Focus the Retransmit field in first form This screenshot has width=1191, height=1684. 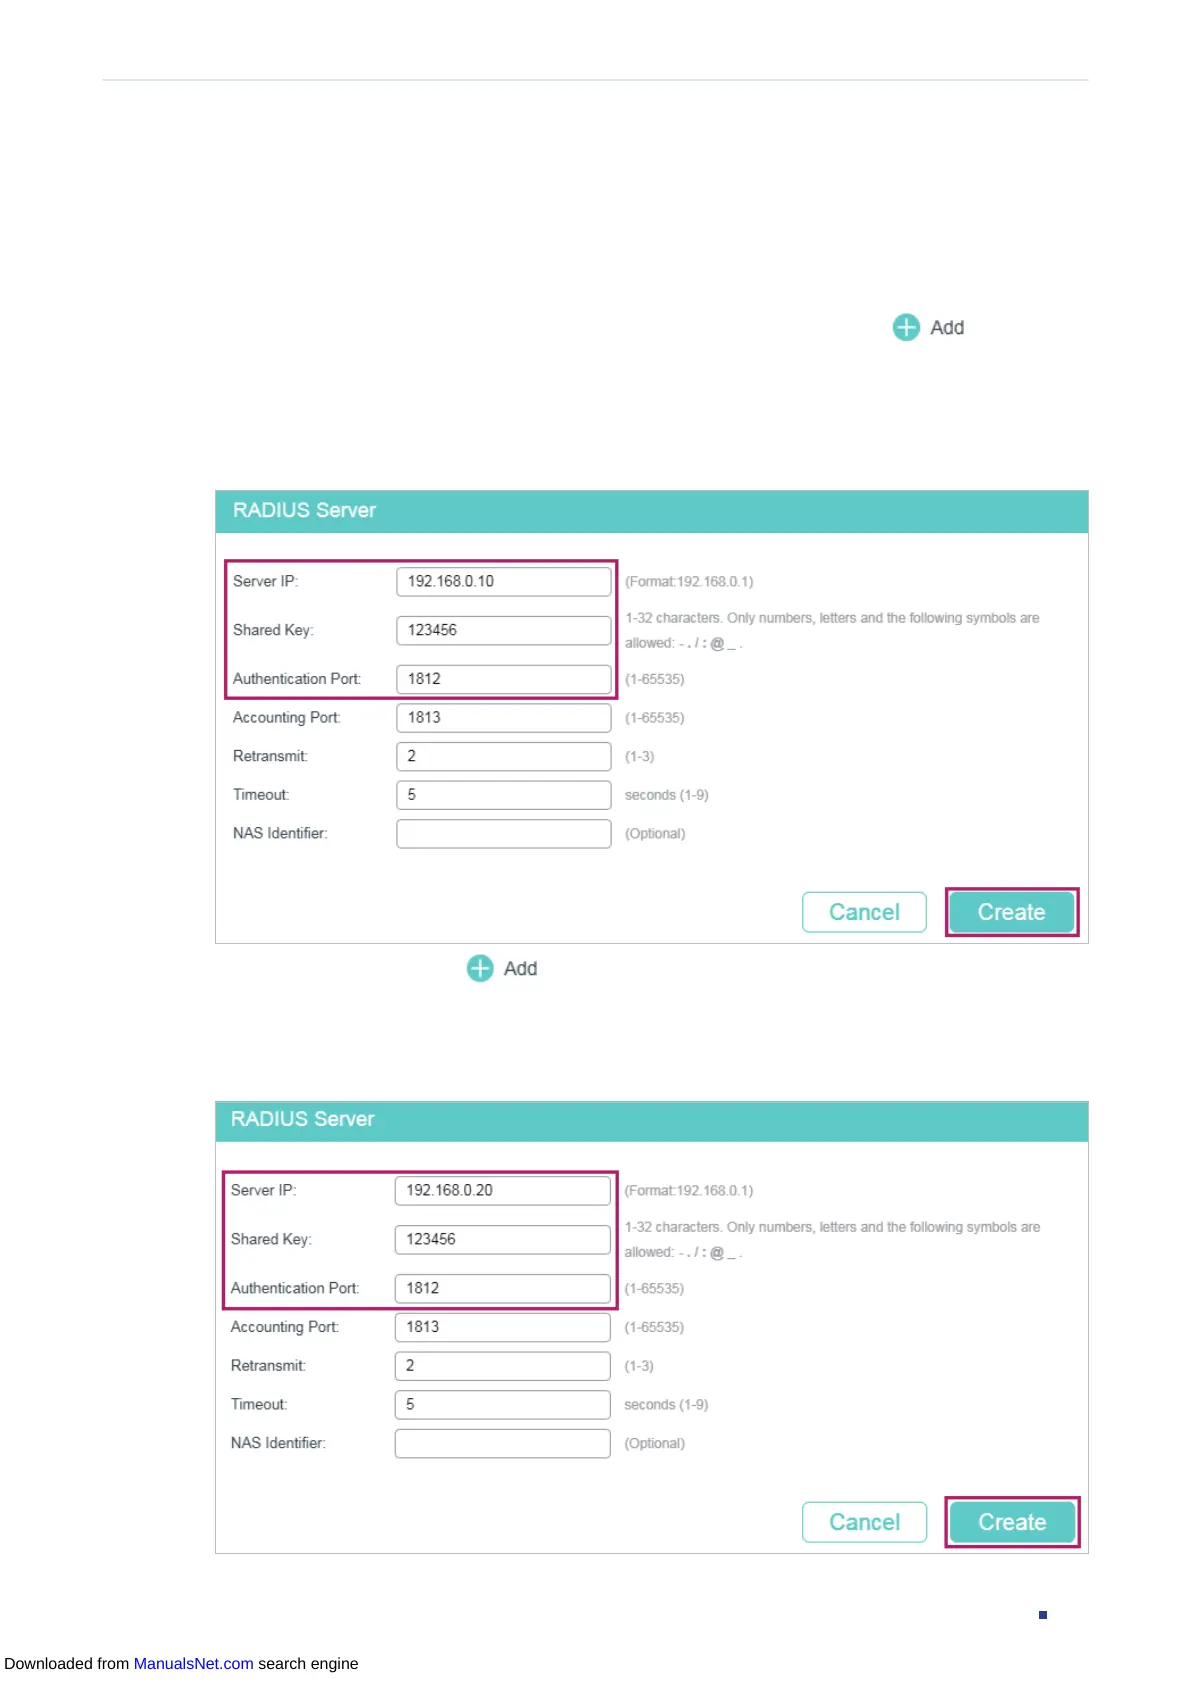tap(503, 756)
